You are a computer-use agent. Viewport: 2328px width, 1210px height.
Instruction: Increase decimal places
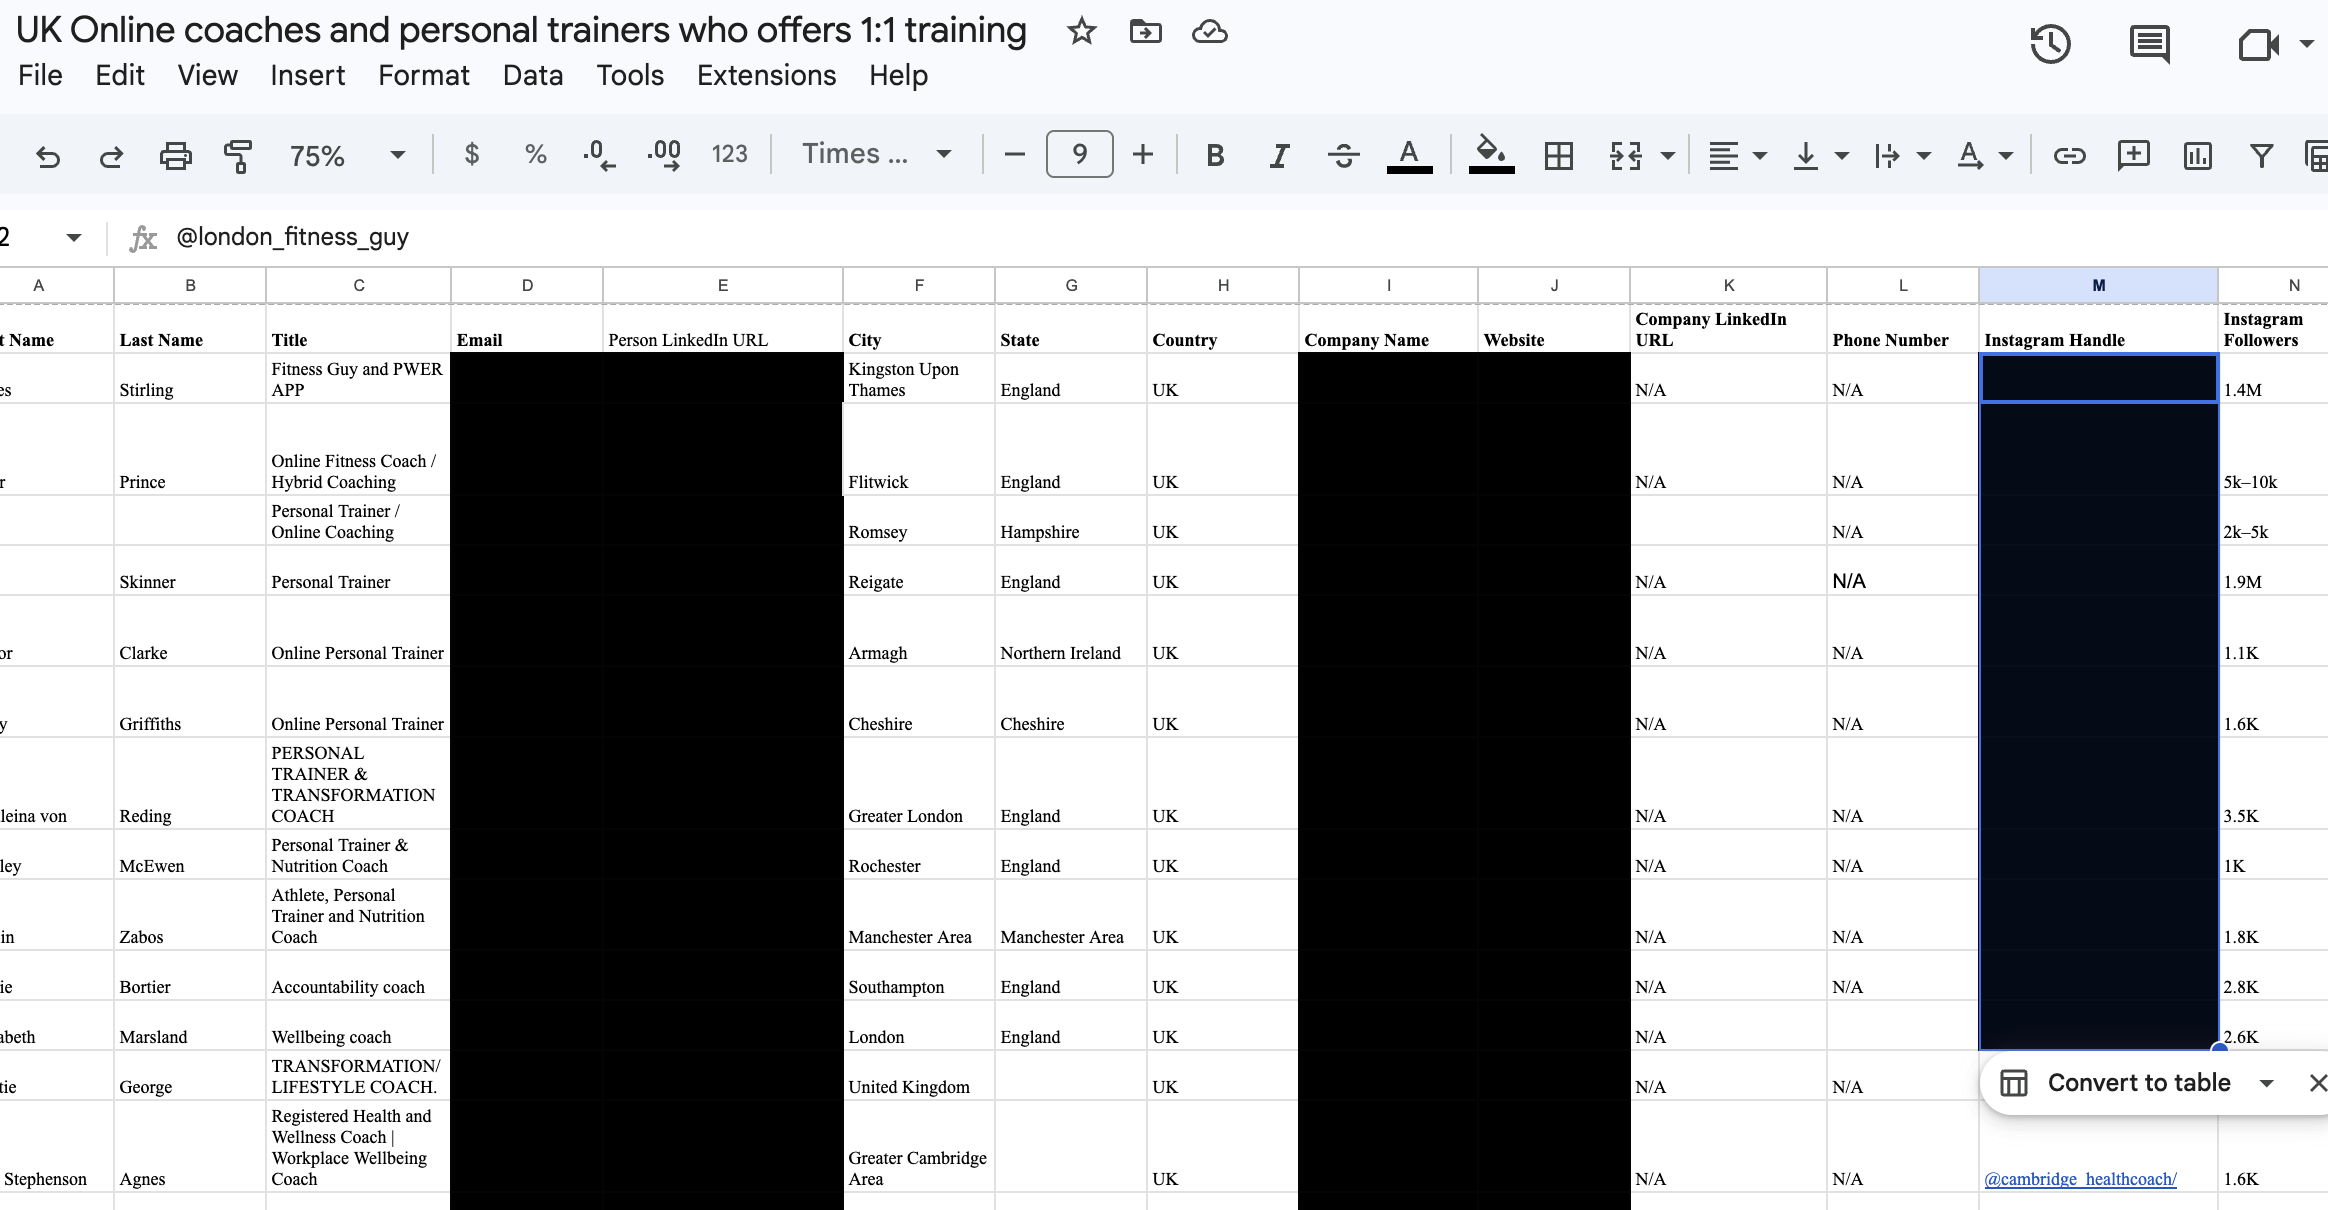coord(664,155)
